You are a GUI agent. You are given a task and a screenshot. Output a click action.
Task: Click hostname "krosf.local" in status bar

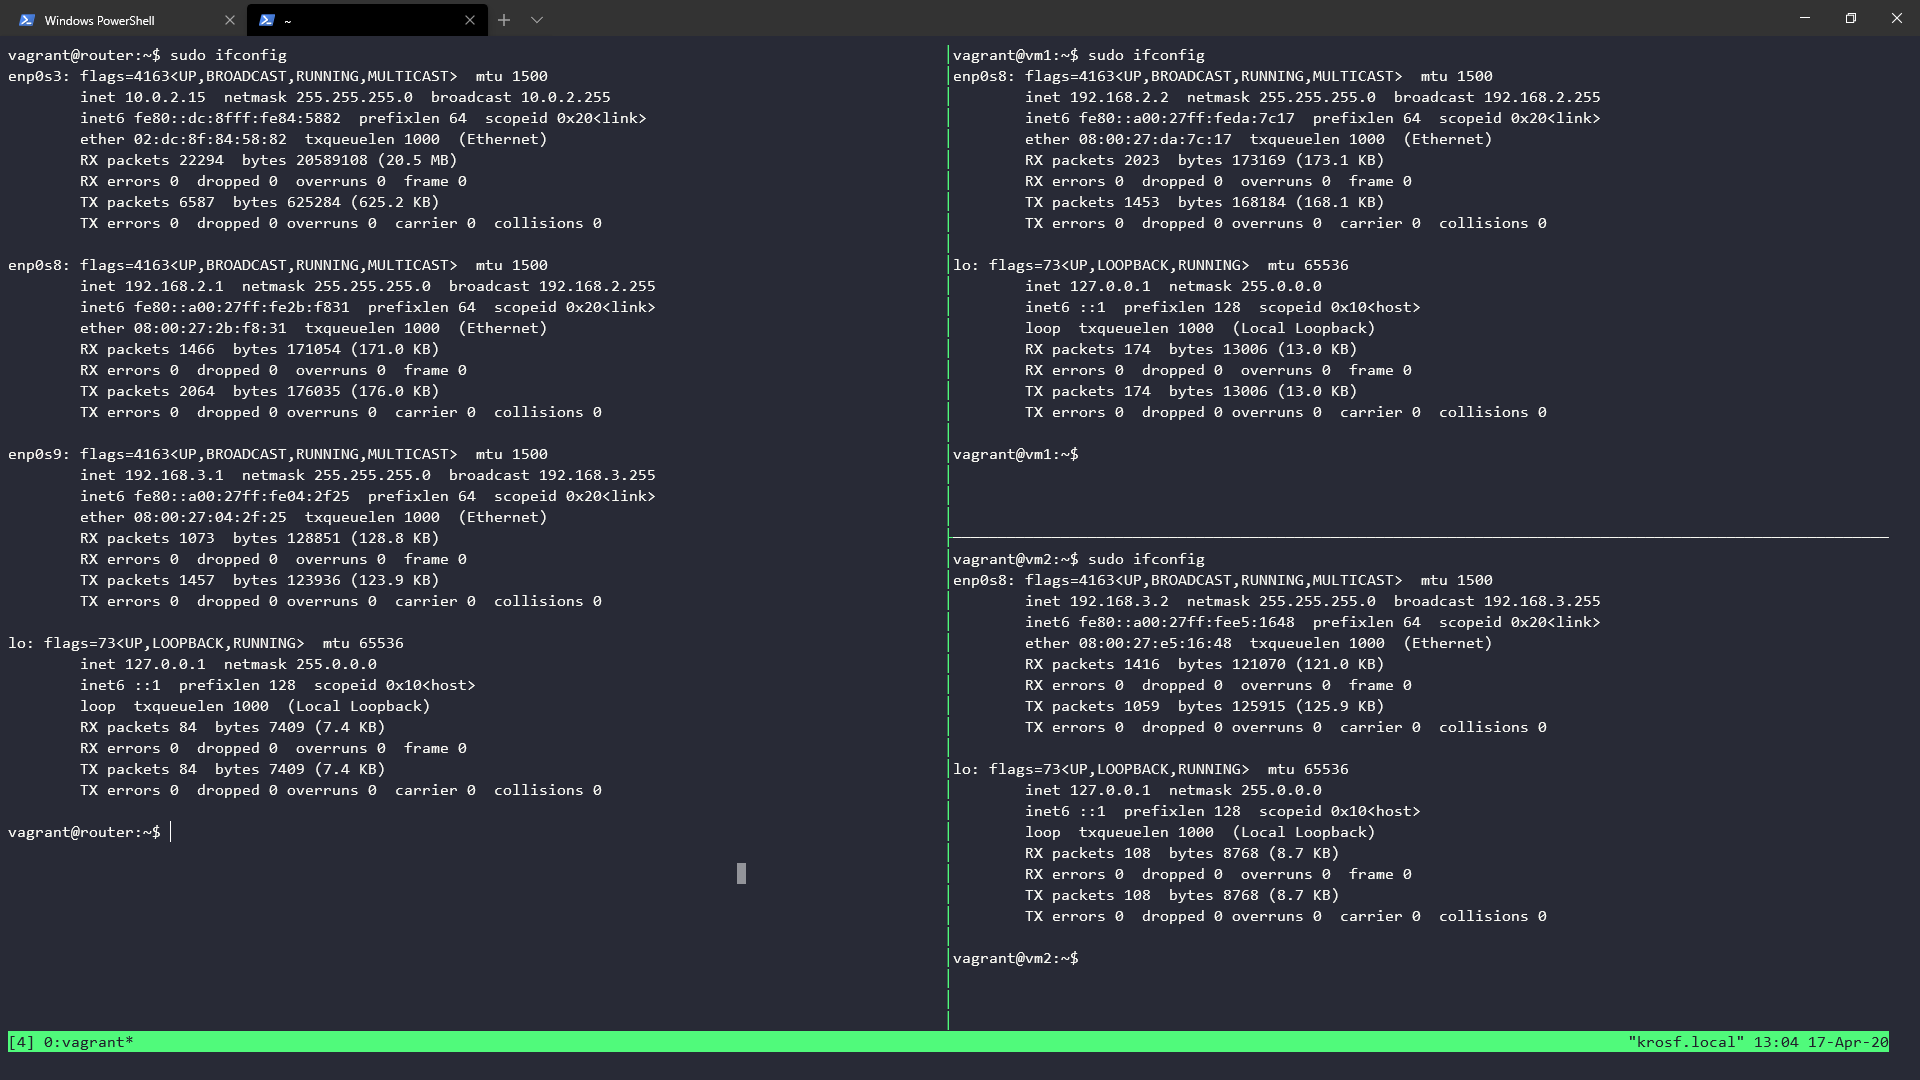click(x=1686, y=1042)
